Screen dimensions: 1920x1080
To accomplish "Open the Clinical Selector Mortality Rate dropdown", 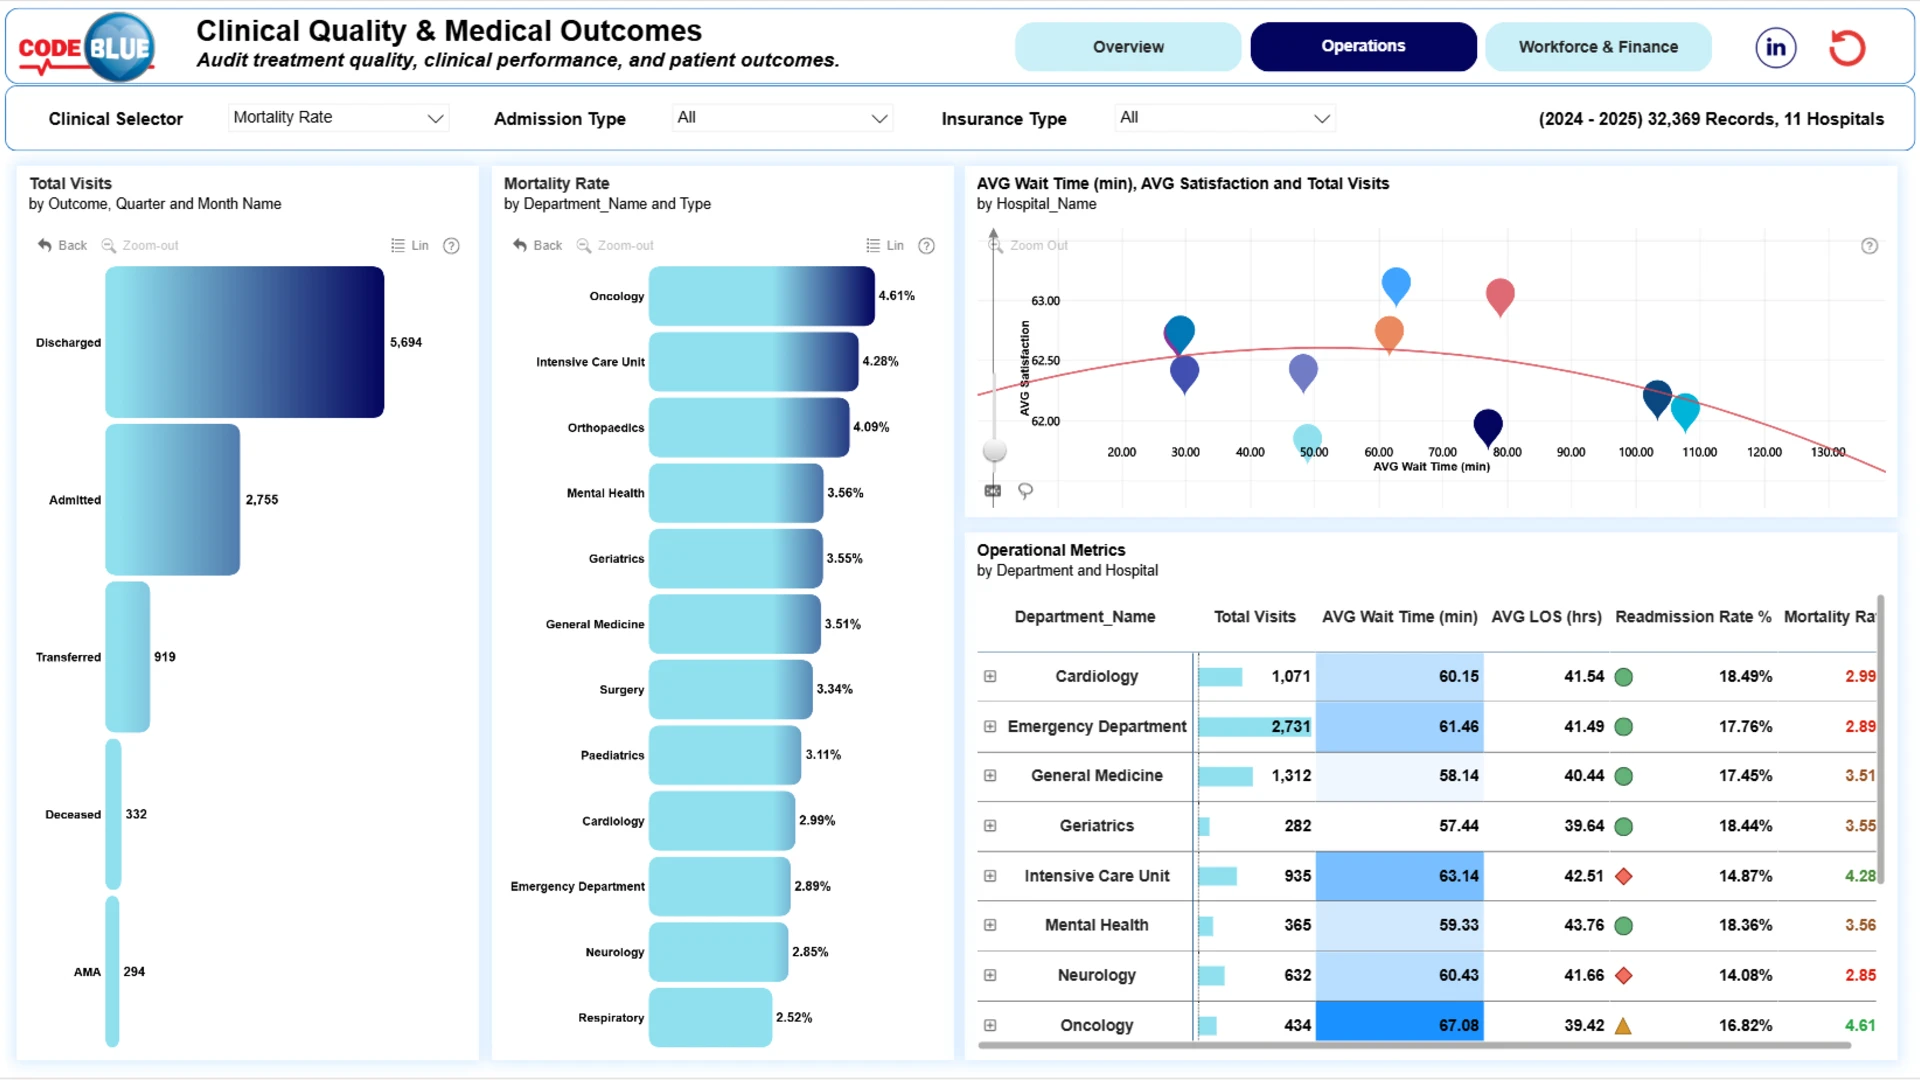I will pos(338,118).
